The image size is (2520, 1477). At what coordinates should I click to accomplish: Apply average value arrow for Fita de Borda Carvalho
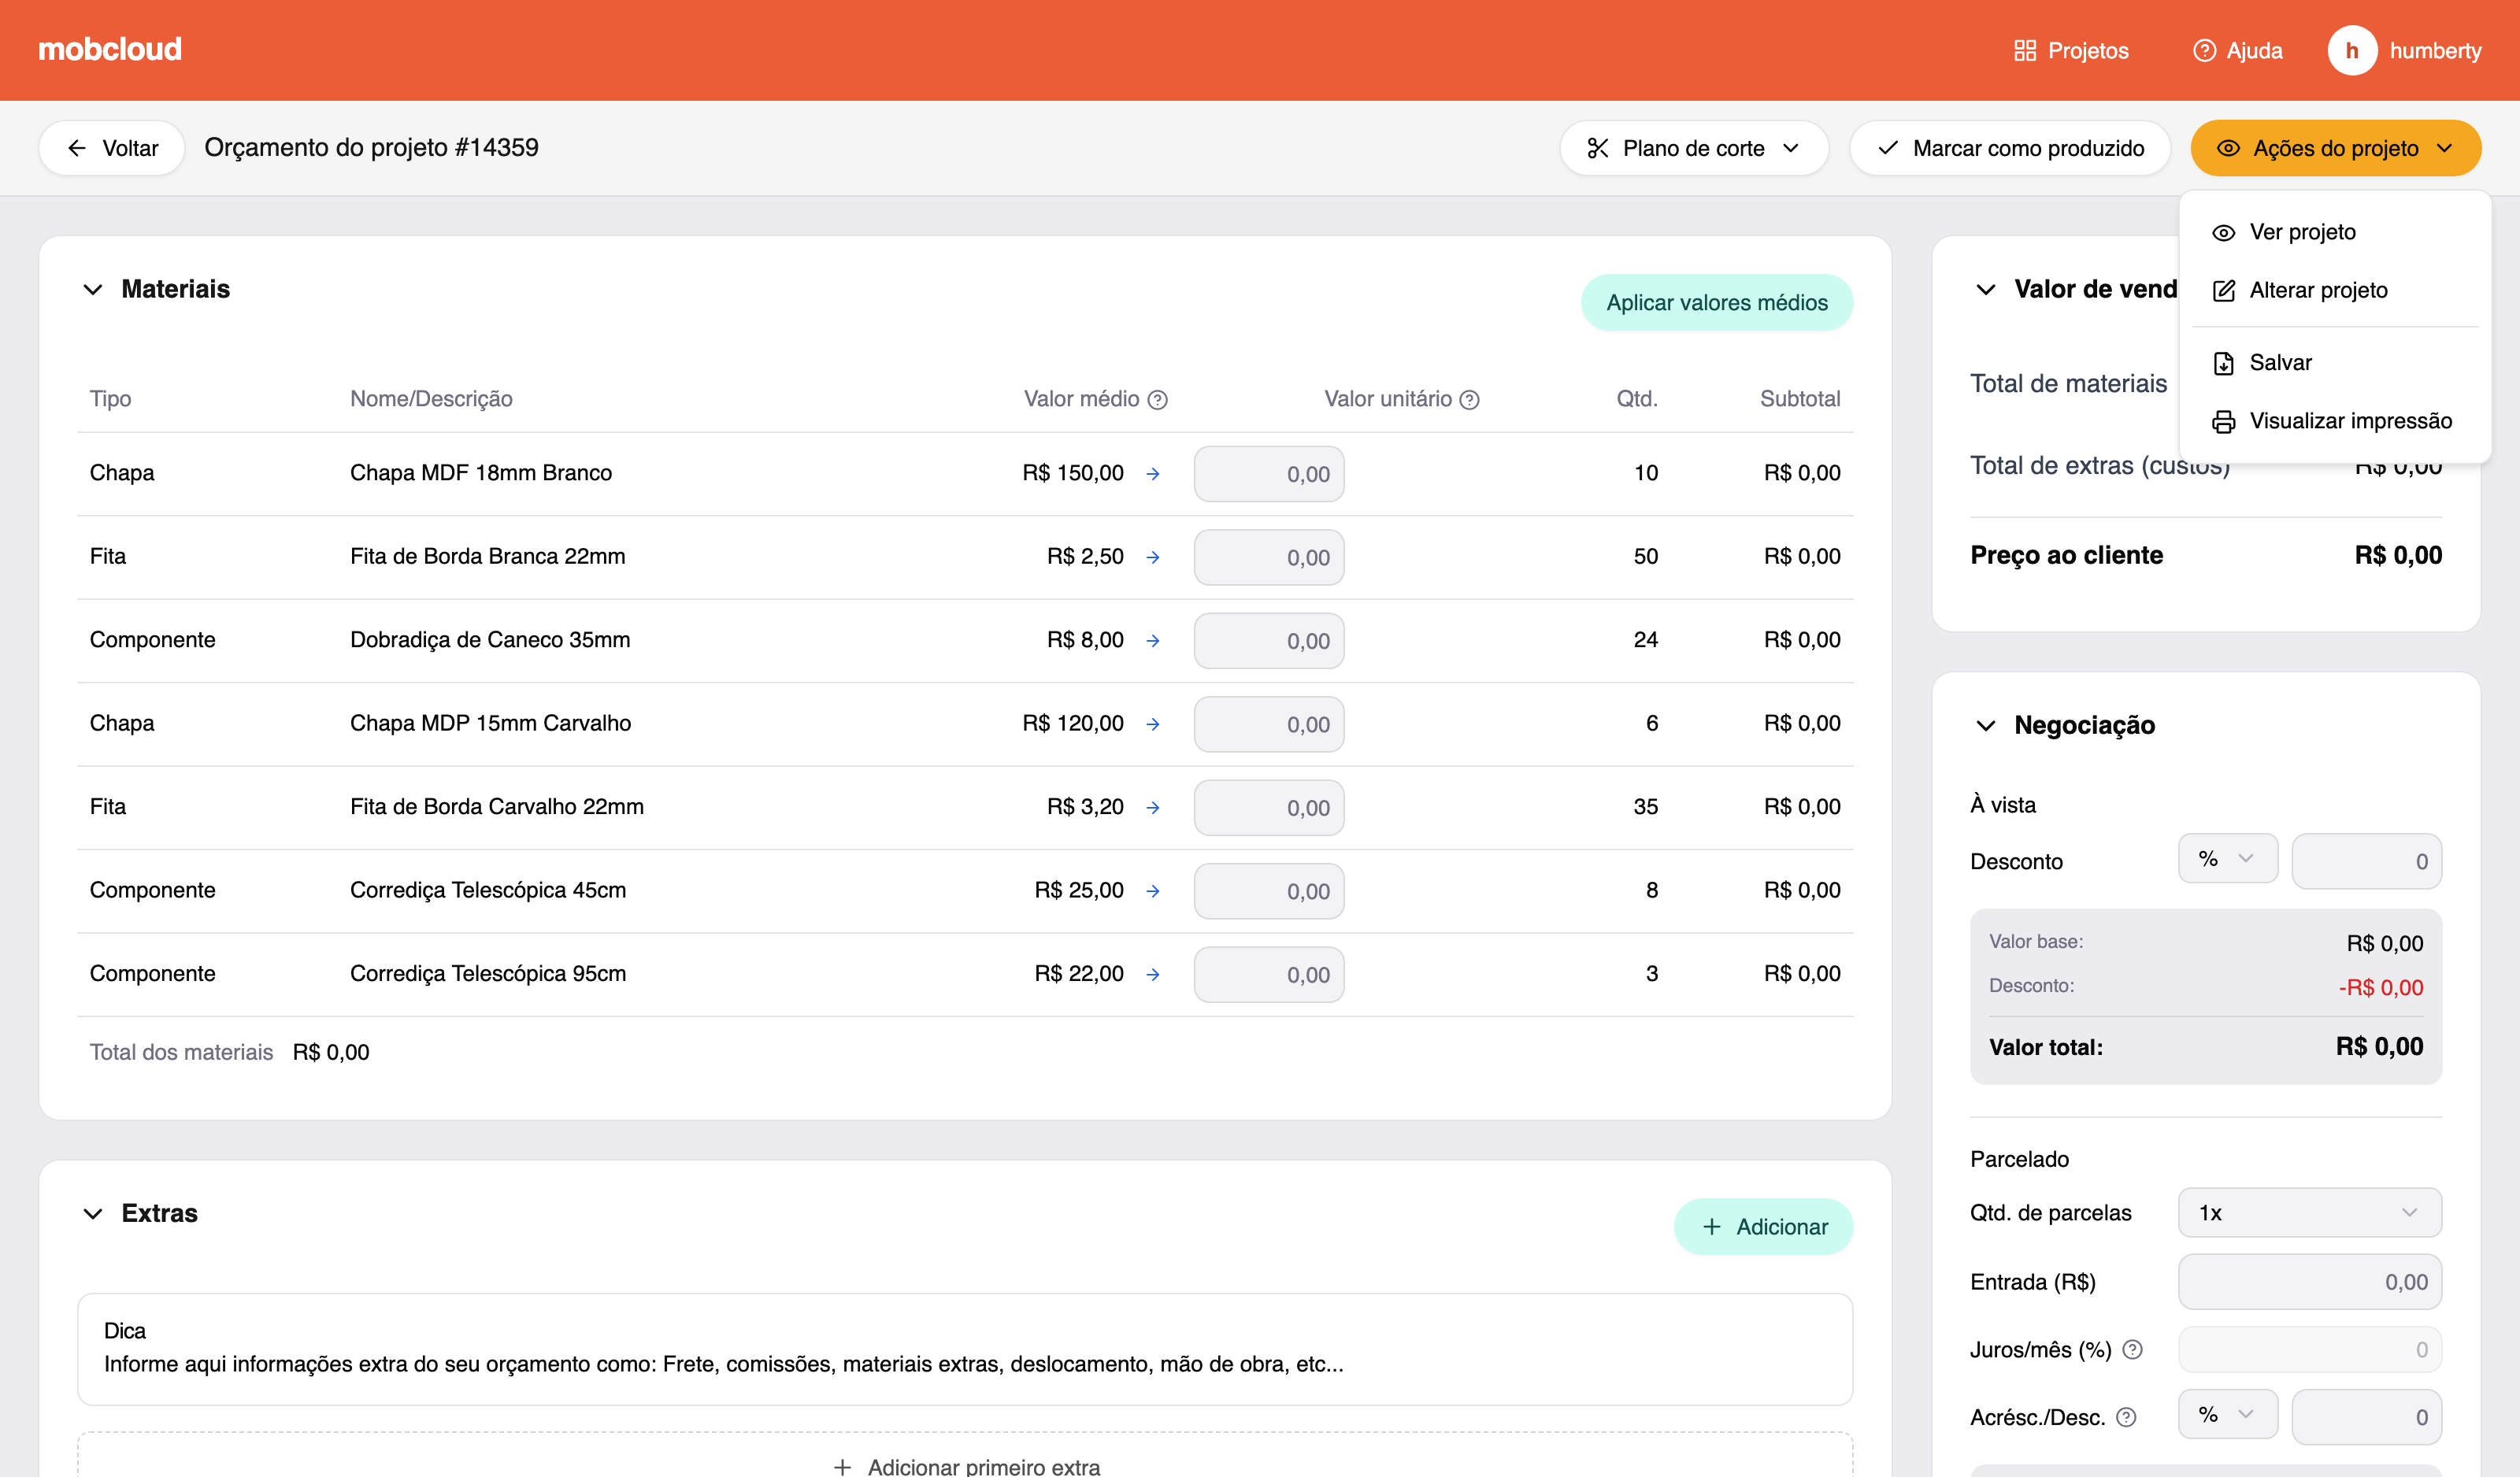click(1153, 807)
